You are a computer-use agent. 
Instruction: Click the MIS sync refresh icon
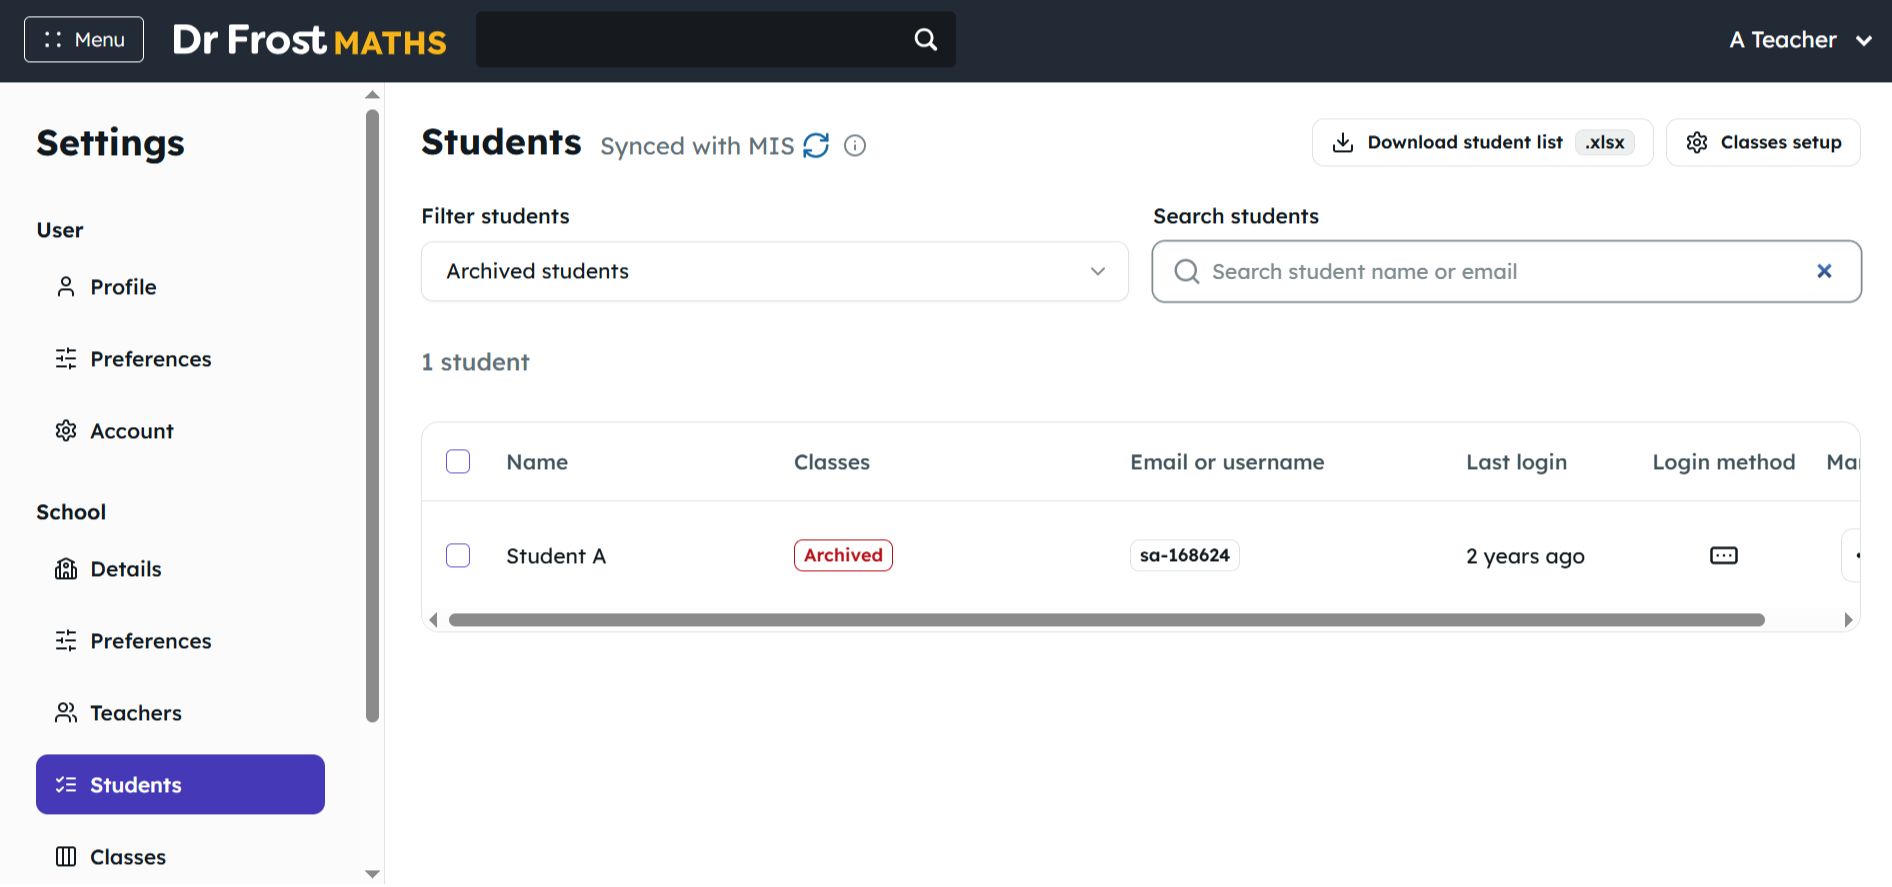817,146
